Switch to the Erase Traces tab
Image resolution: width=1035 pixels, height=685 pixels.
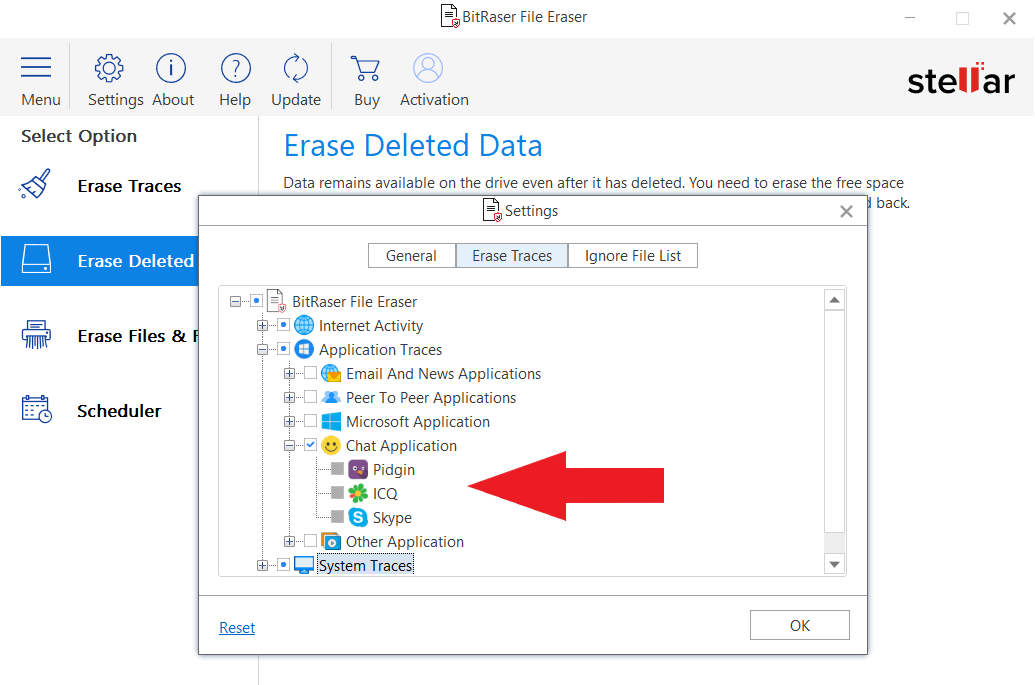(512, 256)
